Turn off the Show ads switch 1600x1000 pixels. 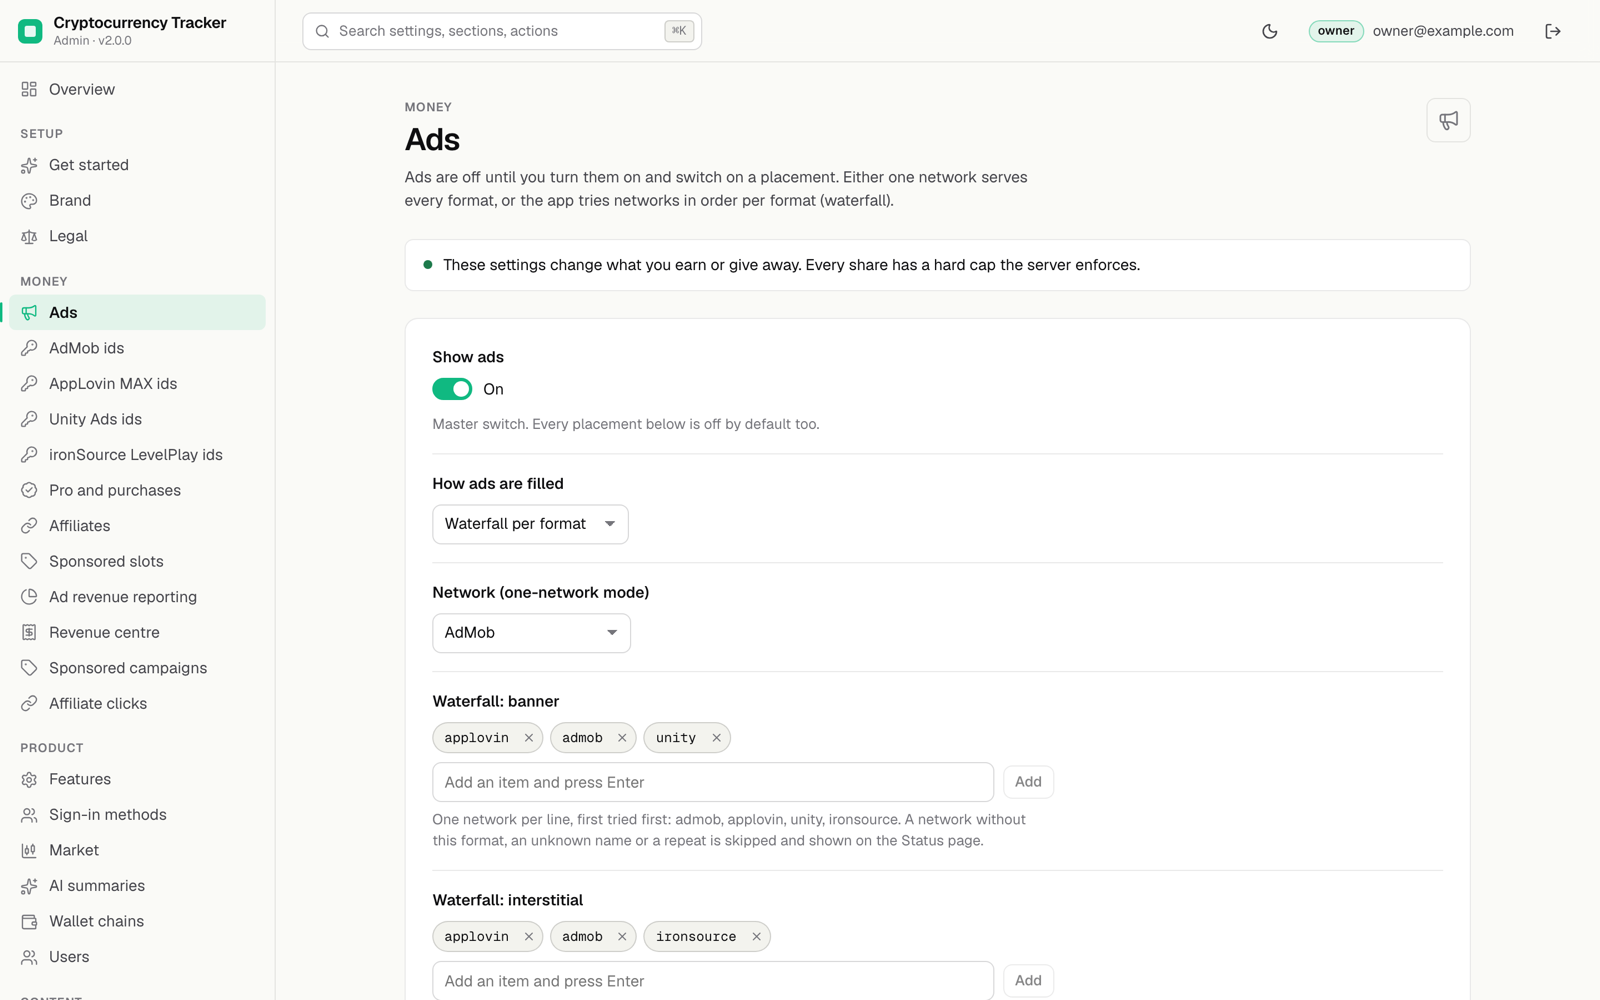[452, 389]
